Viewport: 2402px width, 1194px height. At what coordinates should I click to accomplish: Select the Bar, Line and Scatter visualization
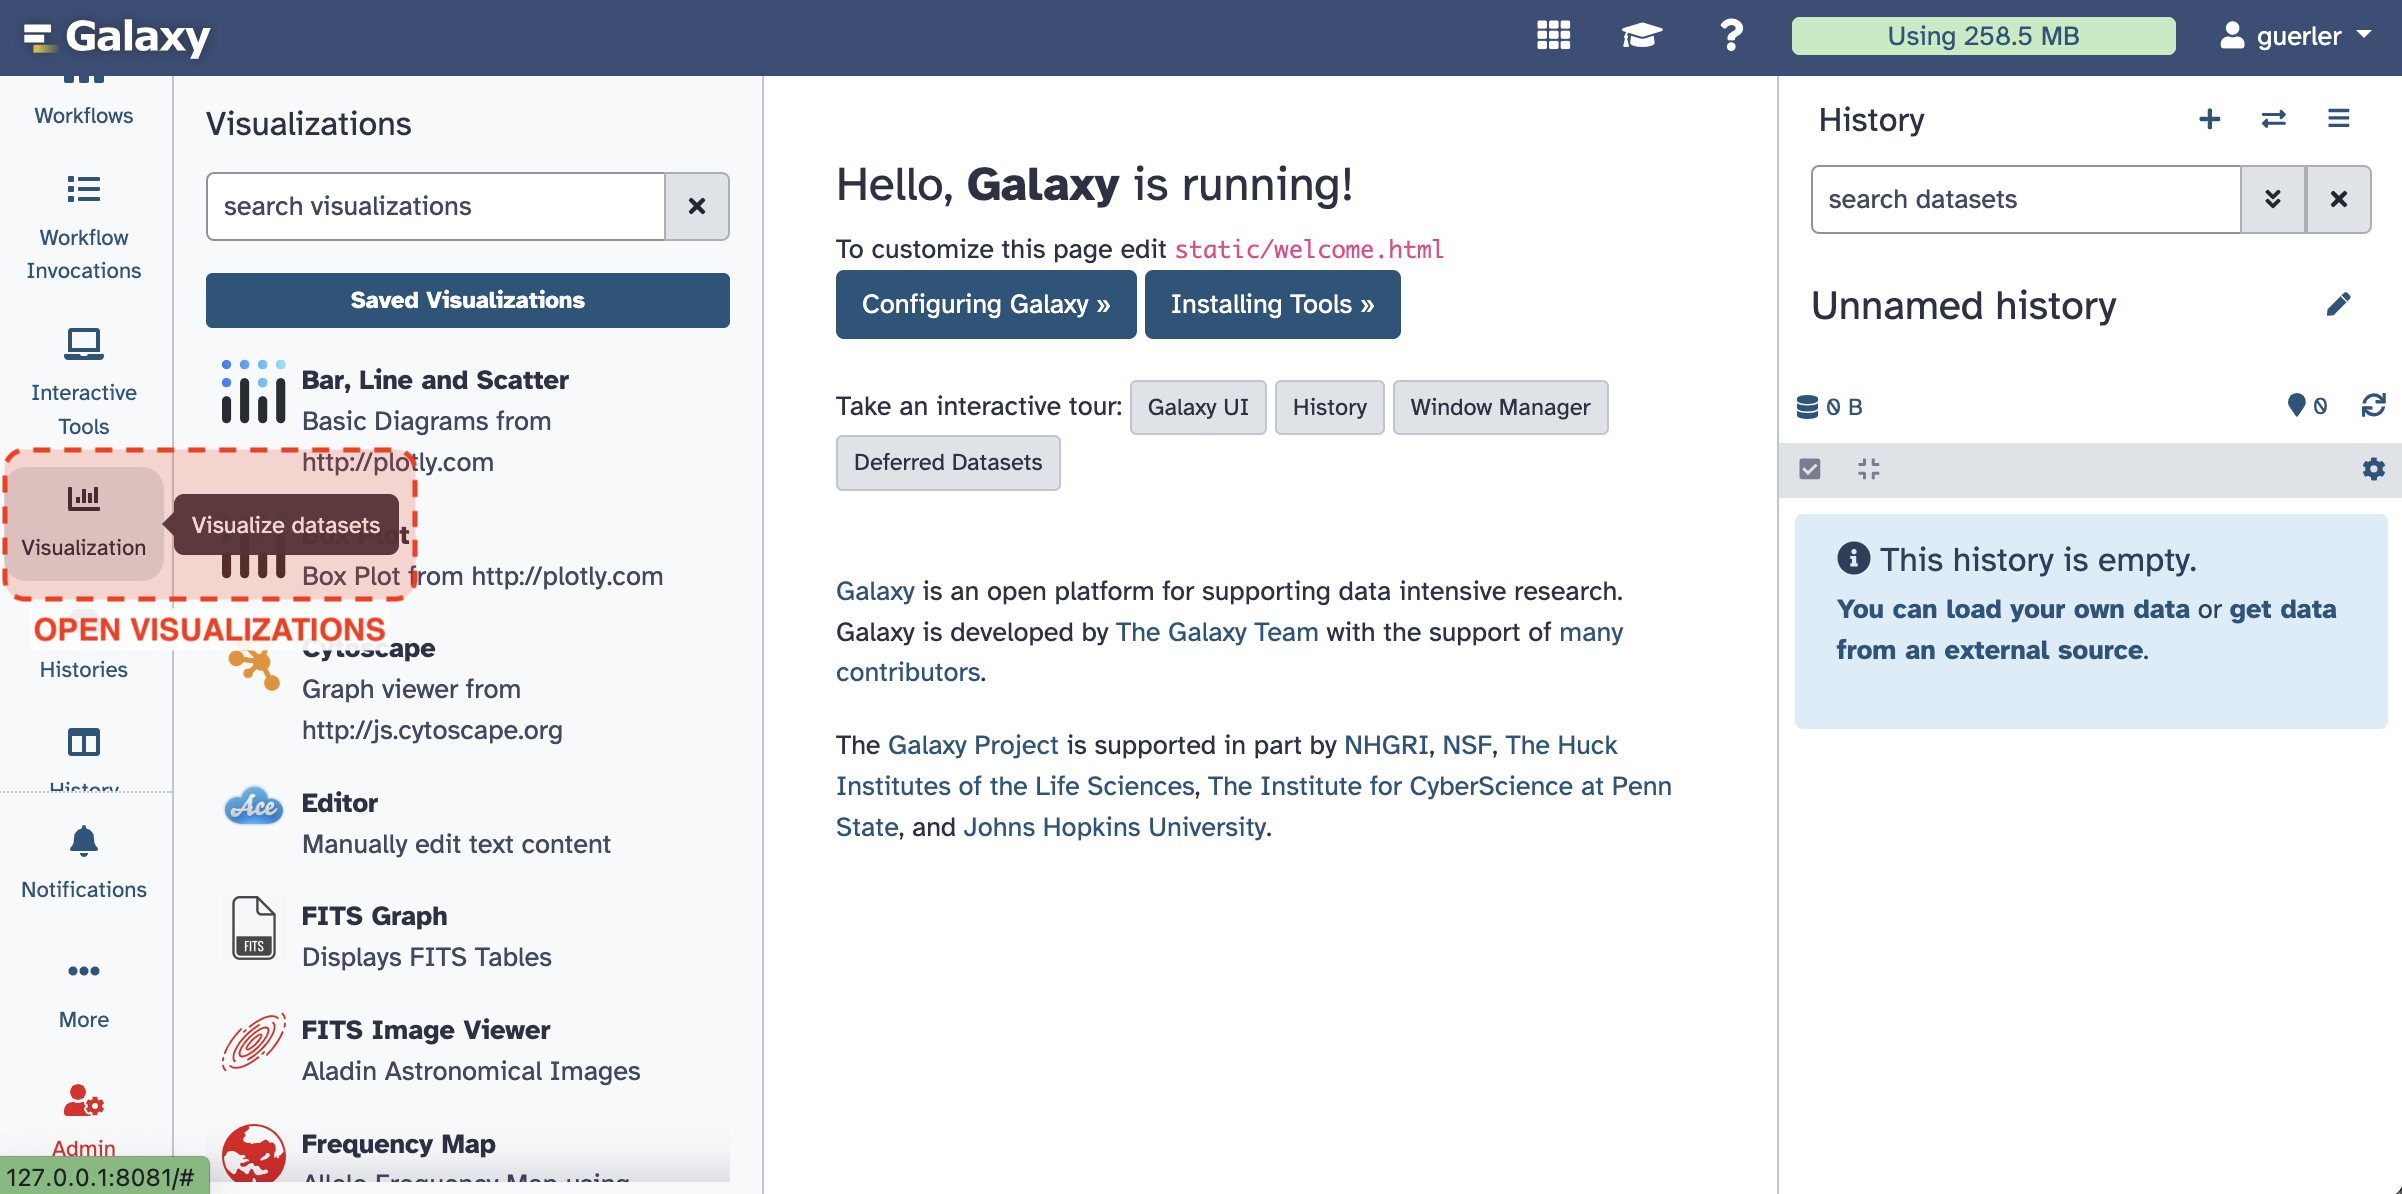[435, 380]
